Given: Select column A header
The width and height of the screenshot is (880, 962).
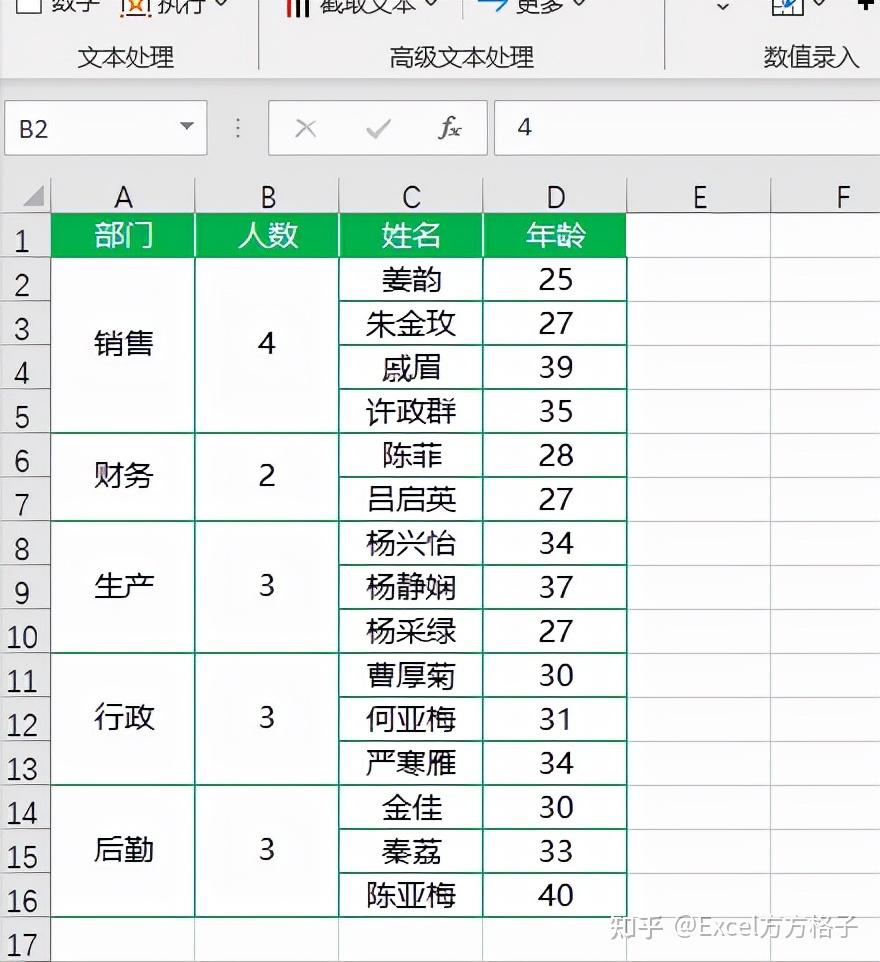Looking at the screenshot, I should (123, 196).
